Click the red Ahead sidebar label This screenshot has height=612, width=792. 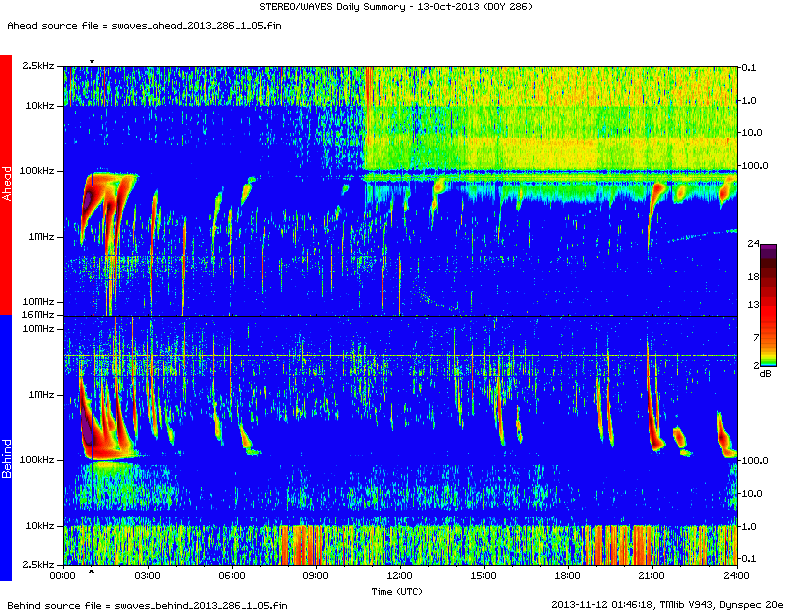coord(6,184)
